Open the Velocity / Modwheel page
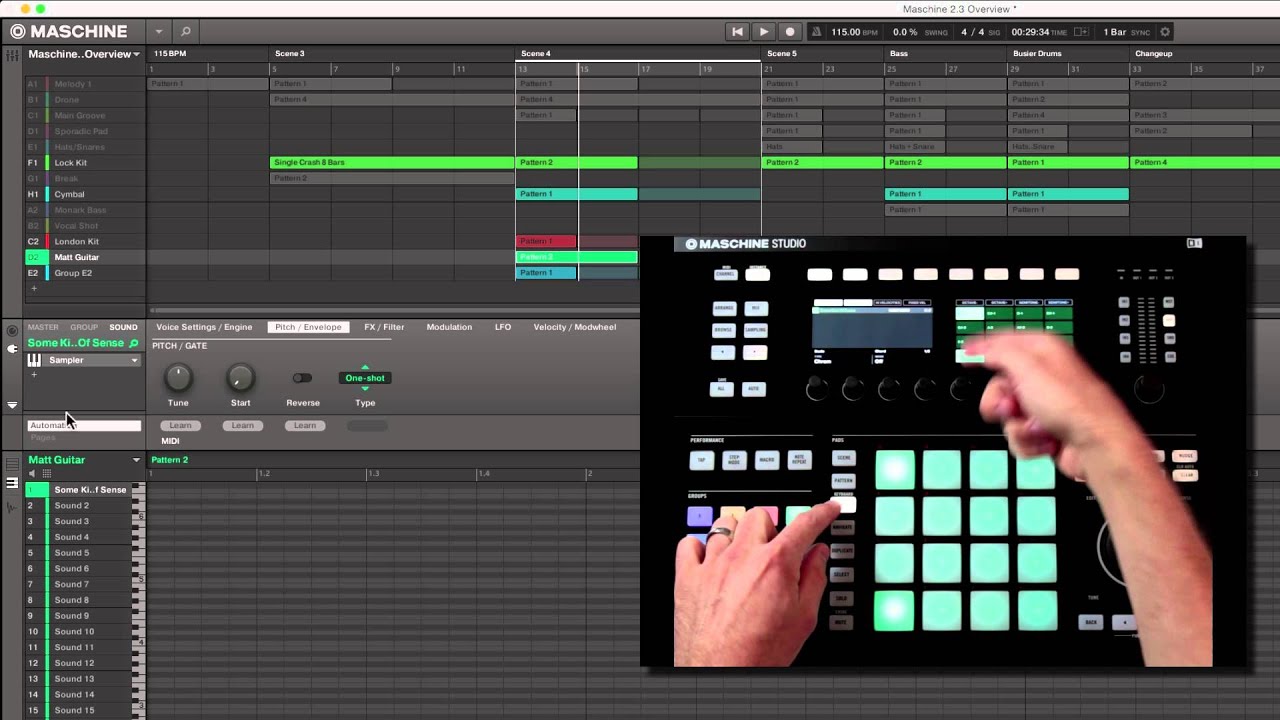1280x720 pixels. 575,327
